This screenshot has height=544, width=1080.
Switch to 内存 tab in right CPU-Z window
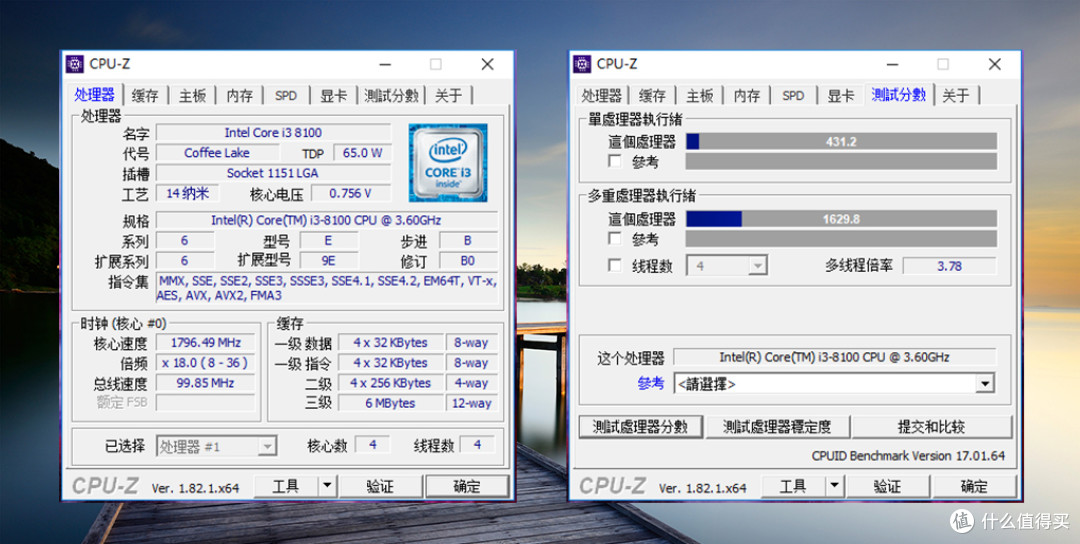click(747, 96)
